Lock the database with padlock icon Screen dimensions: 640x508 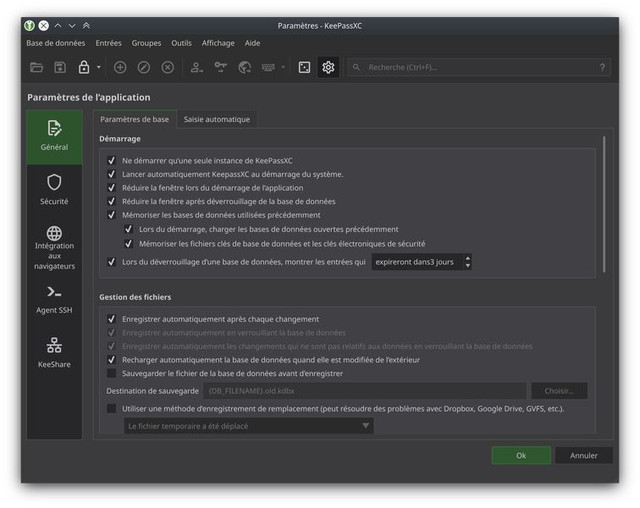(x=84, y=67)
